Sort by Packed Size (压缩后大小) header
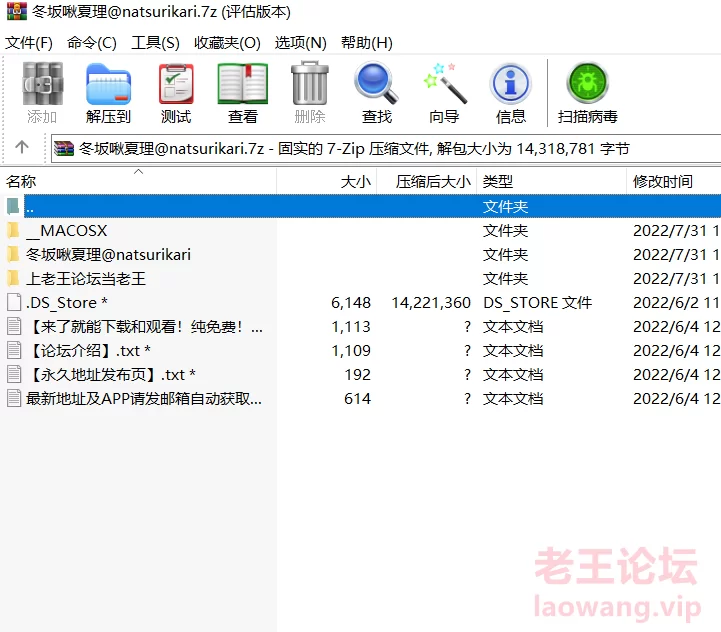 [427, 181]
